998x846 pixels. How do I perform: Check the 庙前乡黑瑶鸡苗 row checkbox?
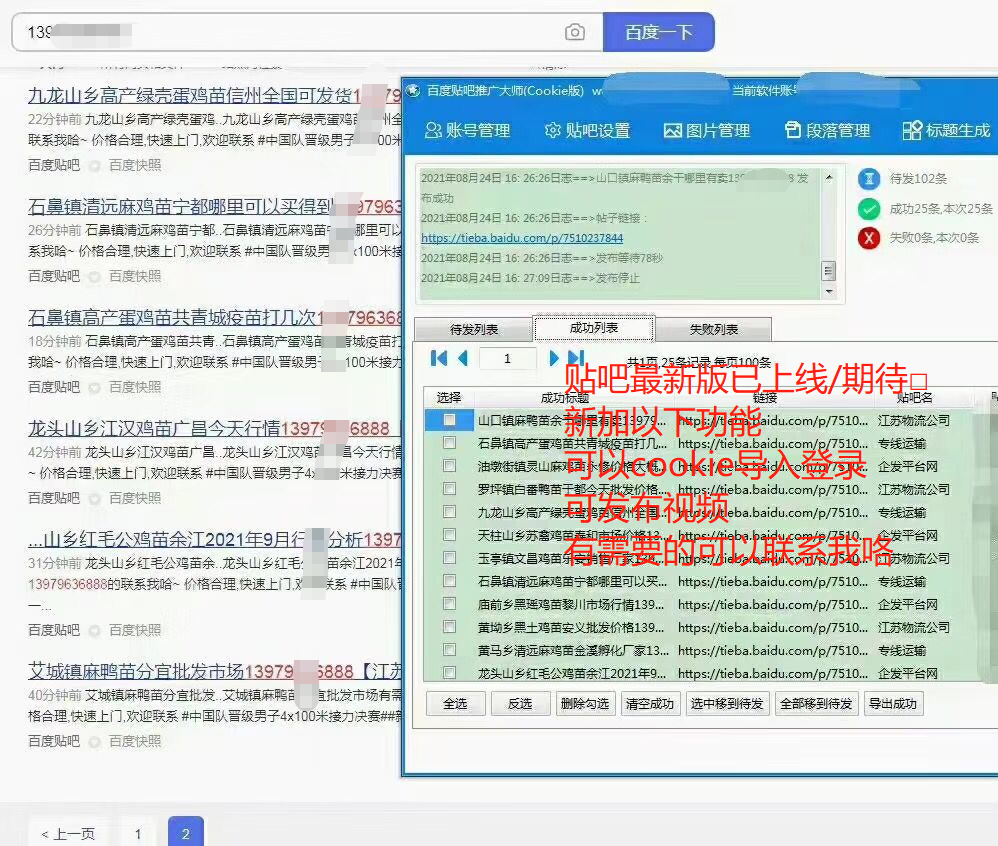[449, 604]
